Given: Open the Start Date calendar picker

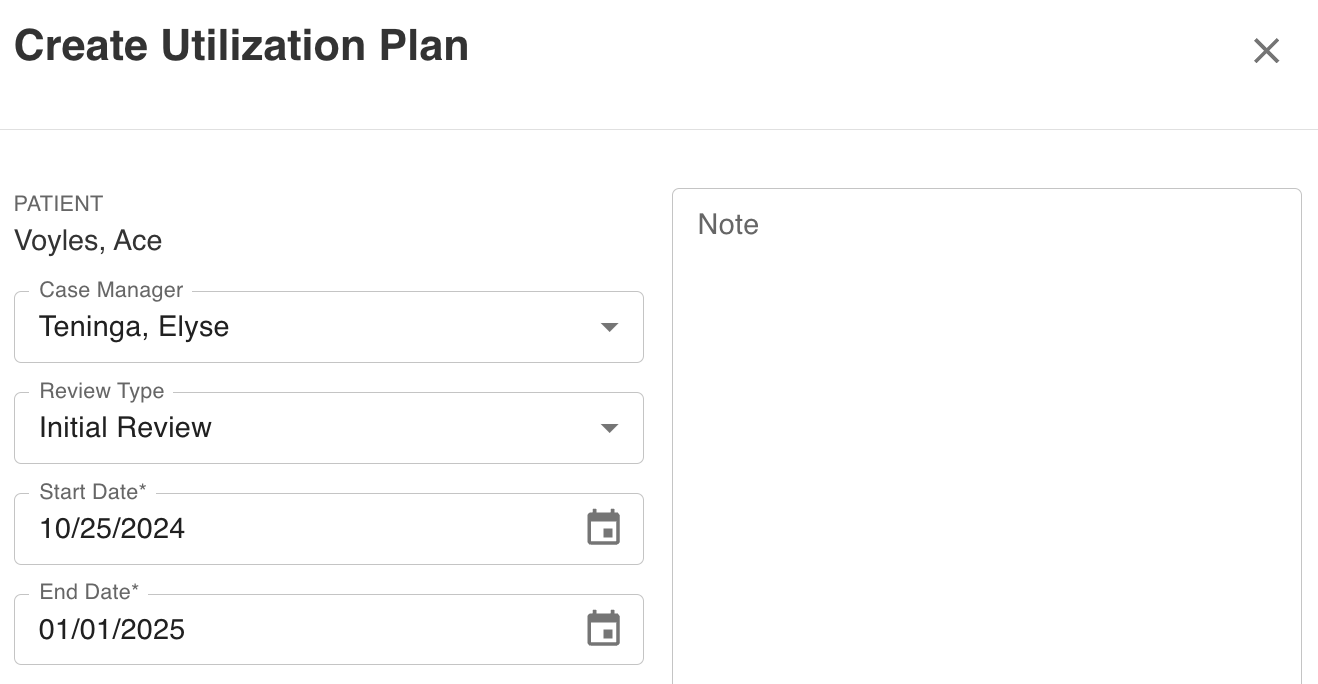Looking at the screenshot, I should 603,528.
